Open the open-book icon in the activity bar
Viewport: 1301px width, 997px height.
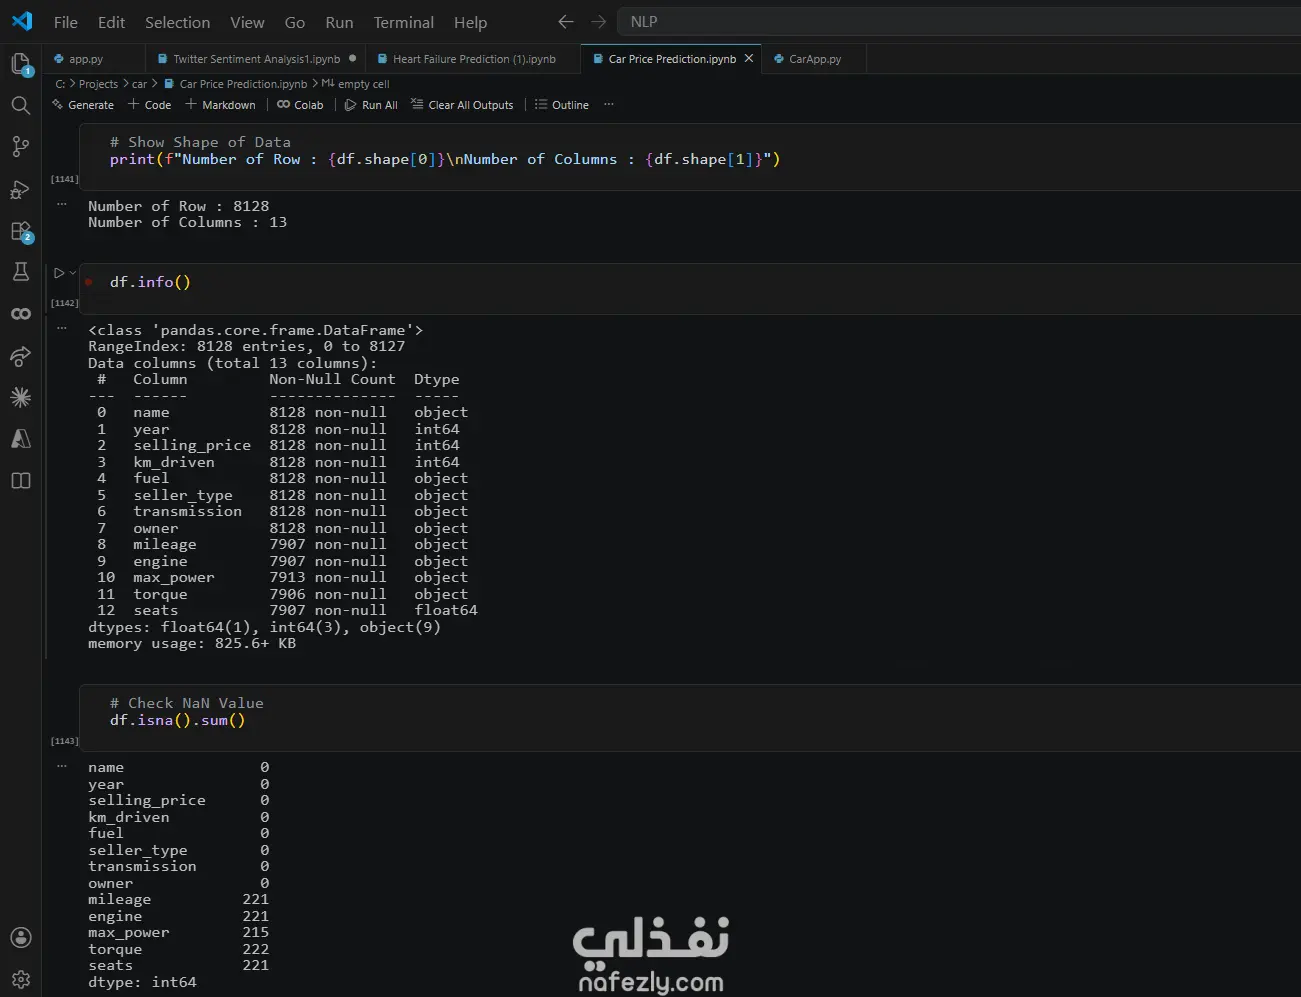coord(20,481)
